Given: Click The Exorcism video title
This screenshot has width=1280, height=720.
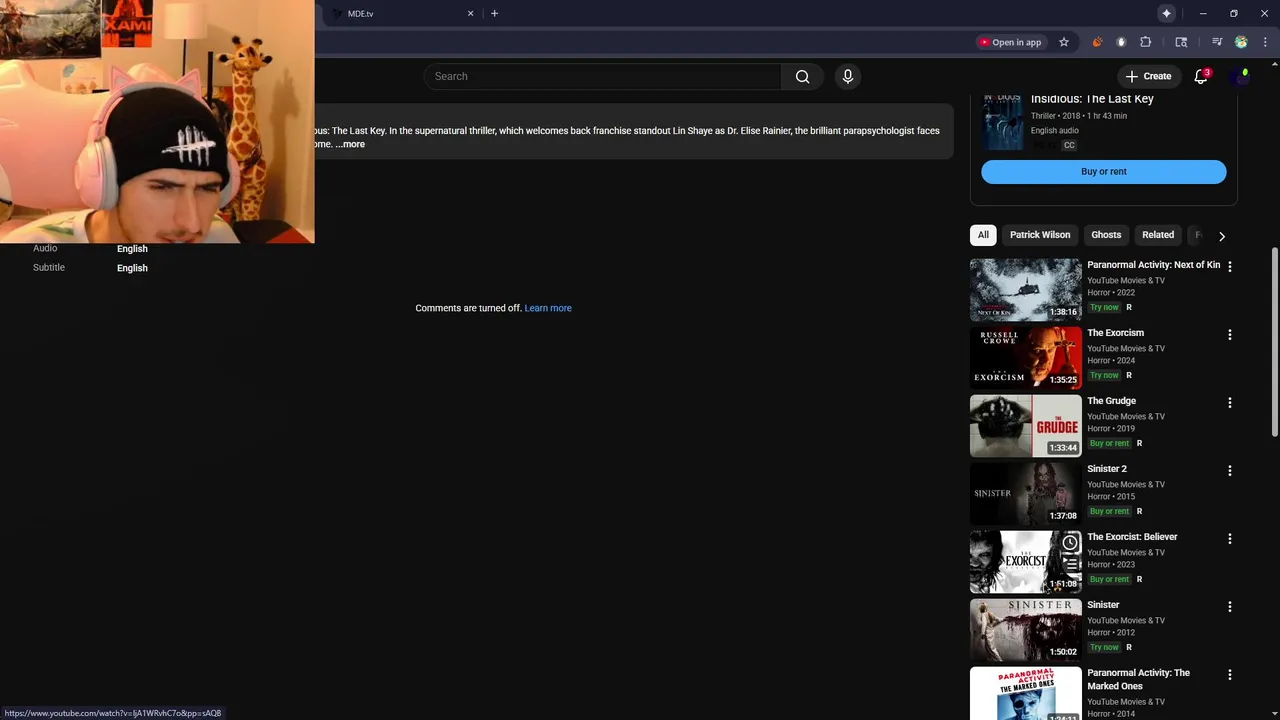Looking at the screenshot, I should point(1115,333).
